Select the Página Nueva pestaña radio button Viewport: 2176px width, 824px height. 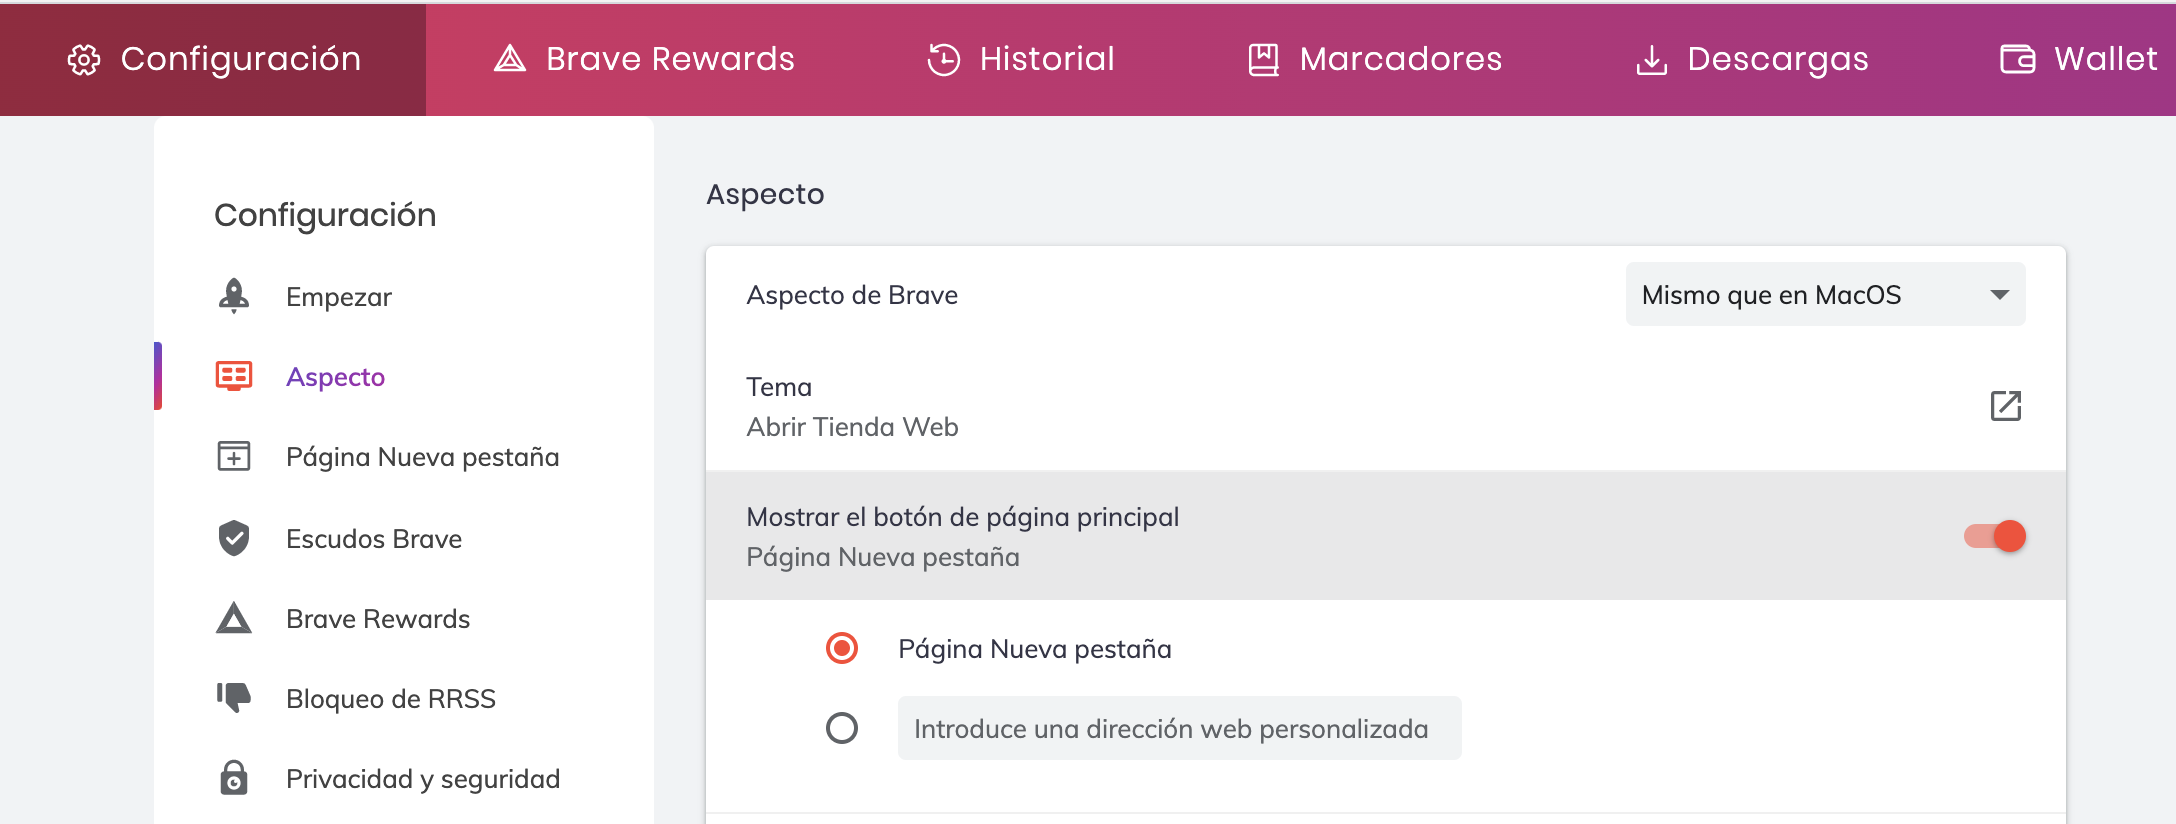[842, 648]
